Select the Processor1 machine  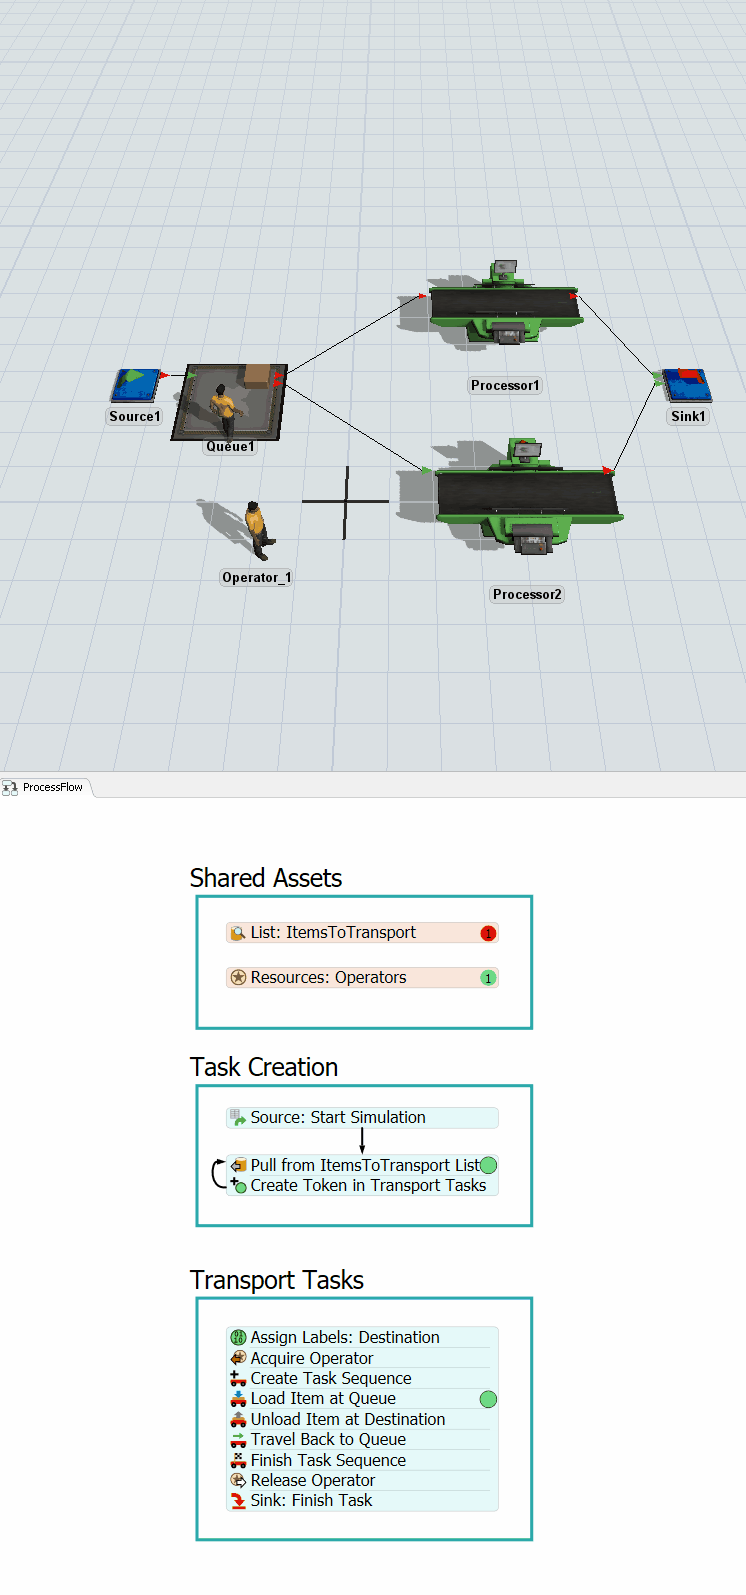pos(505,306)
